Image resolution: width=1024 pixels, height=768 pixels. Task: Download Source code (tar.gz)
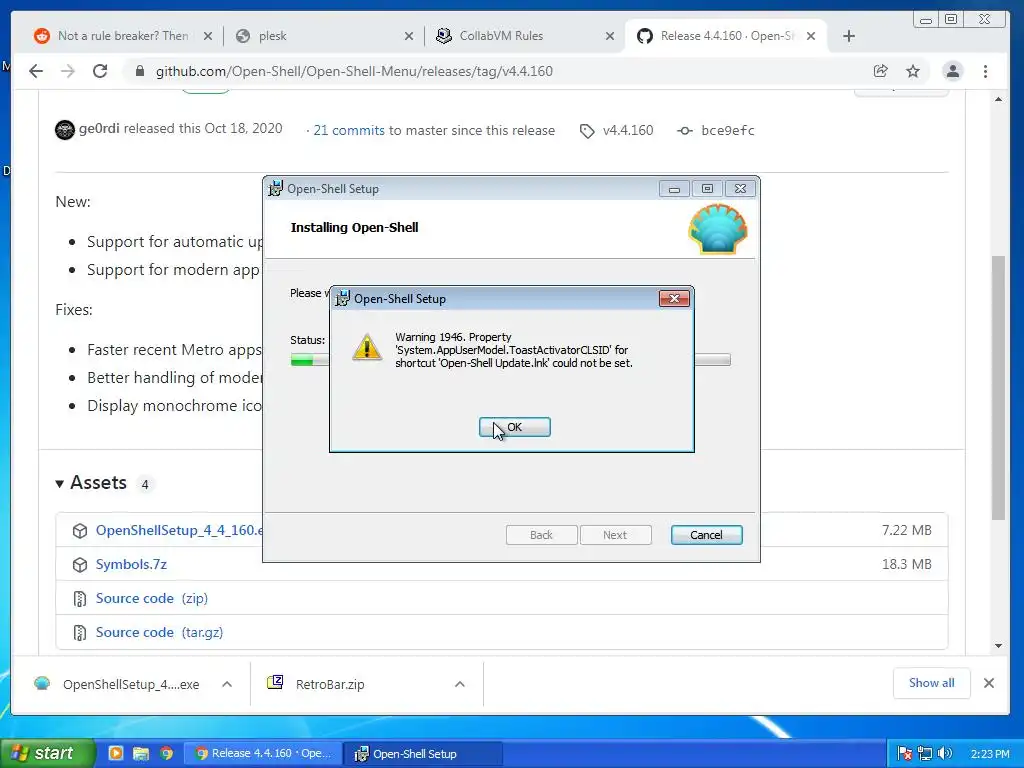point(159,632)
